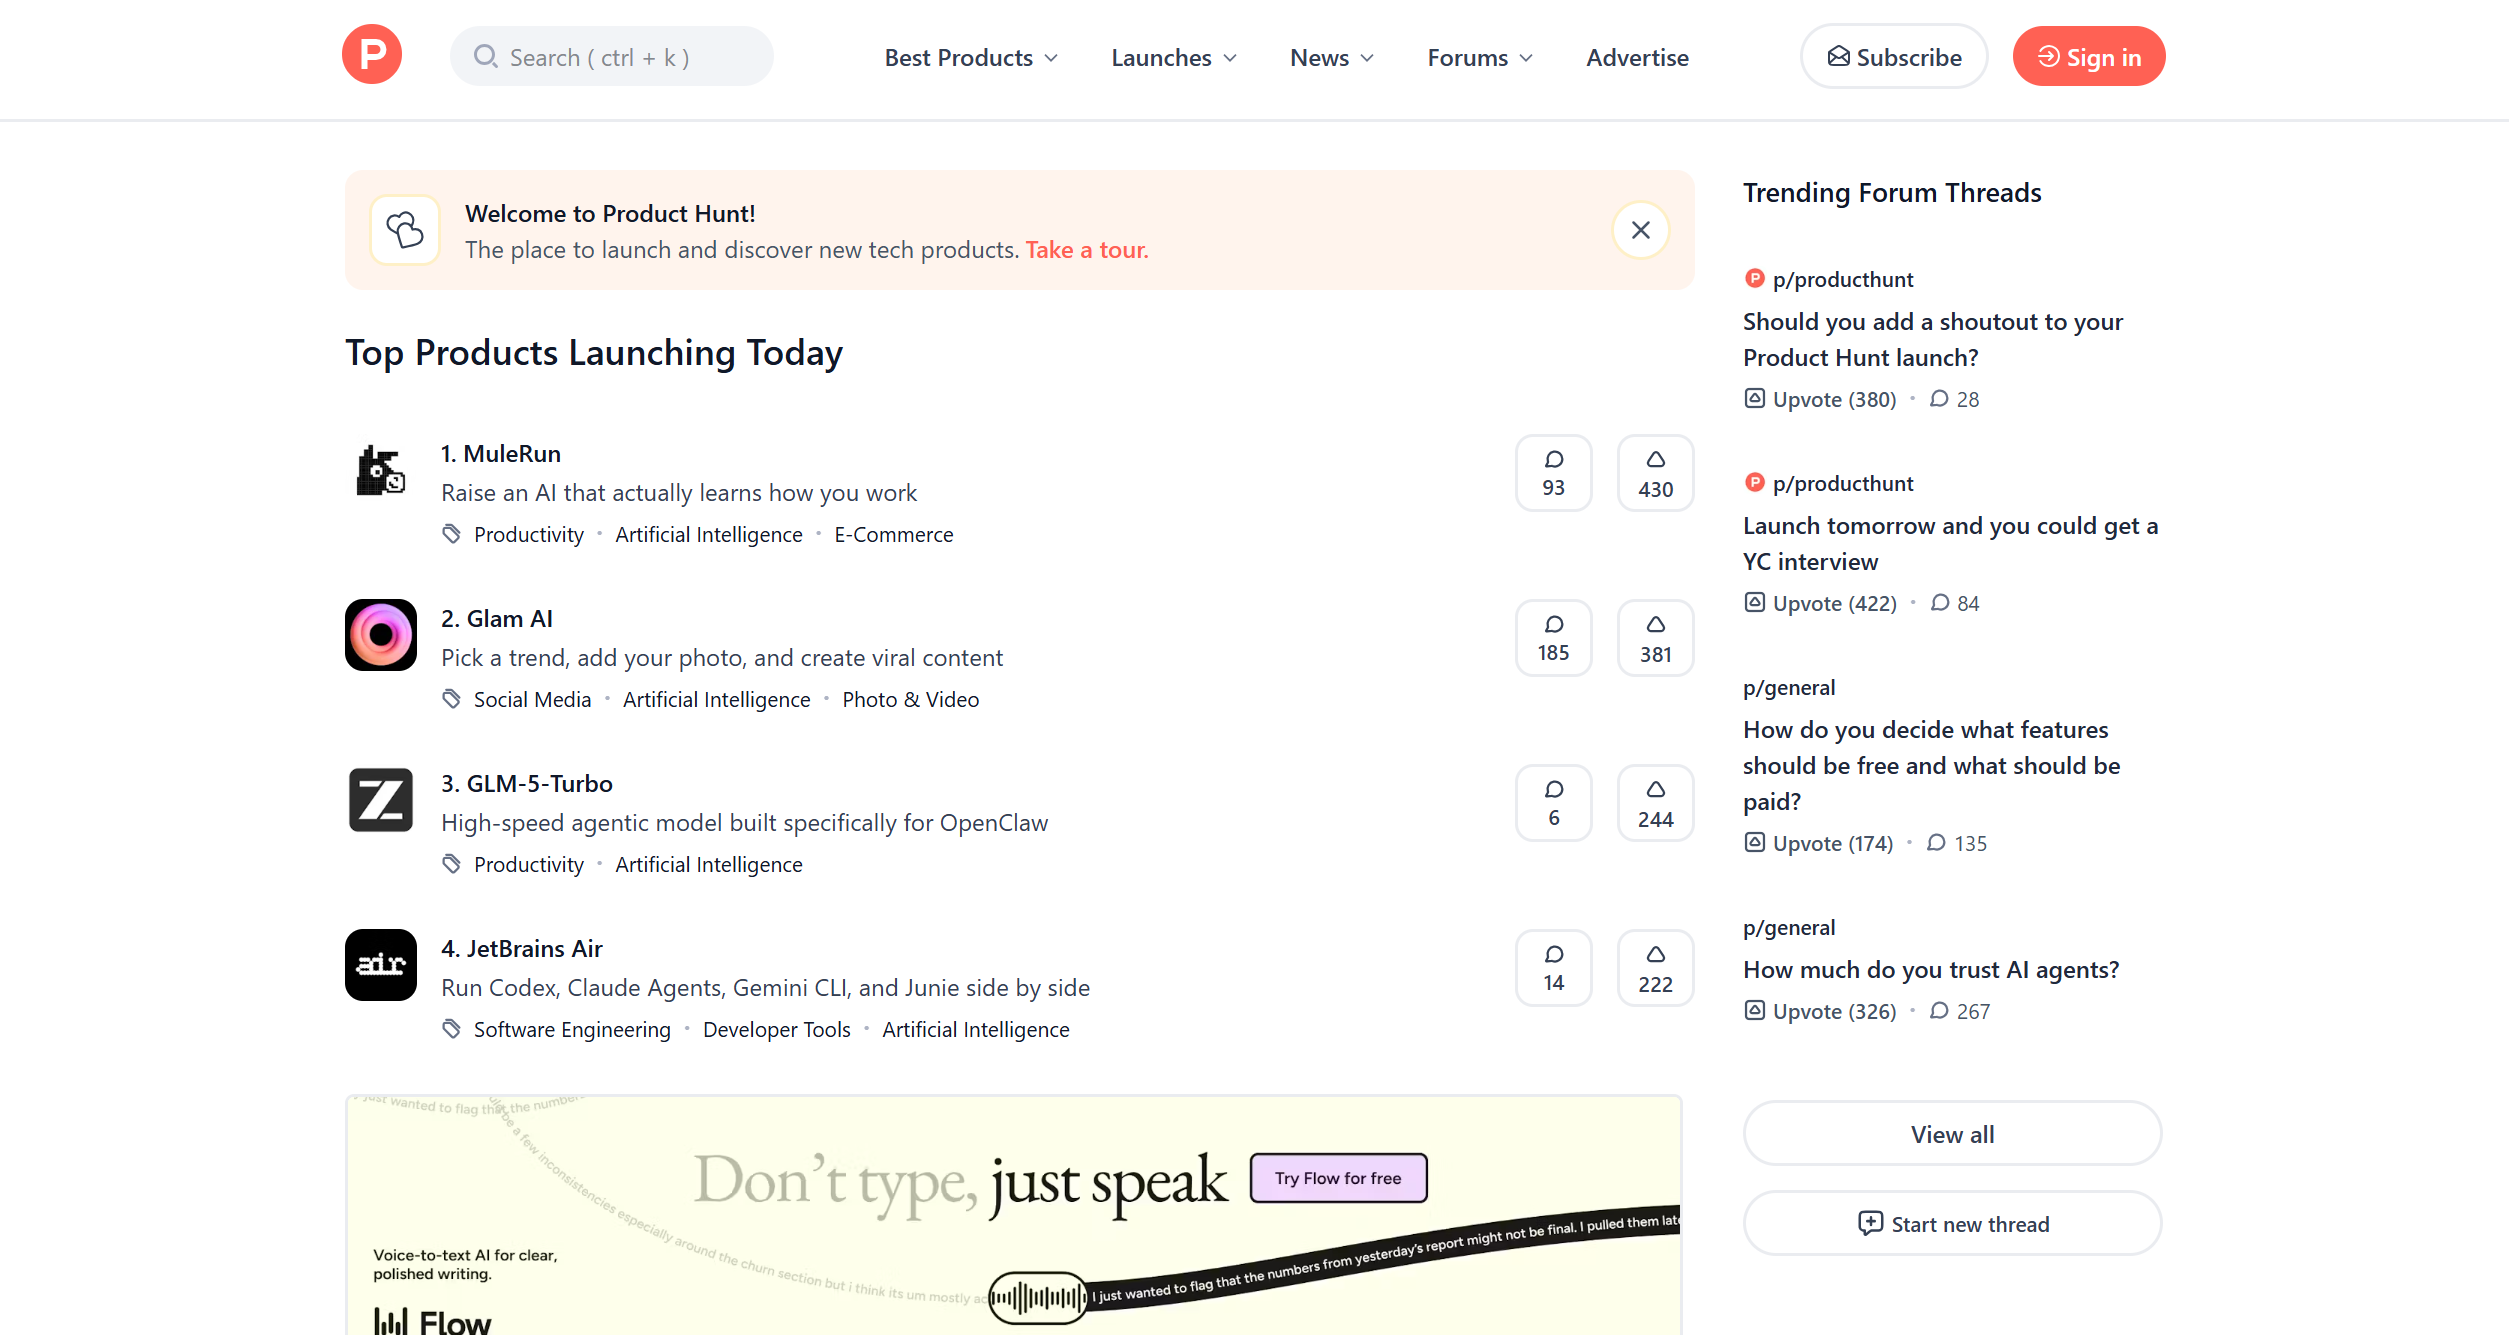Open the Forums dropdown menu

(x=1480, y=58)
